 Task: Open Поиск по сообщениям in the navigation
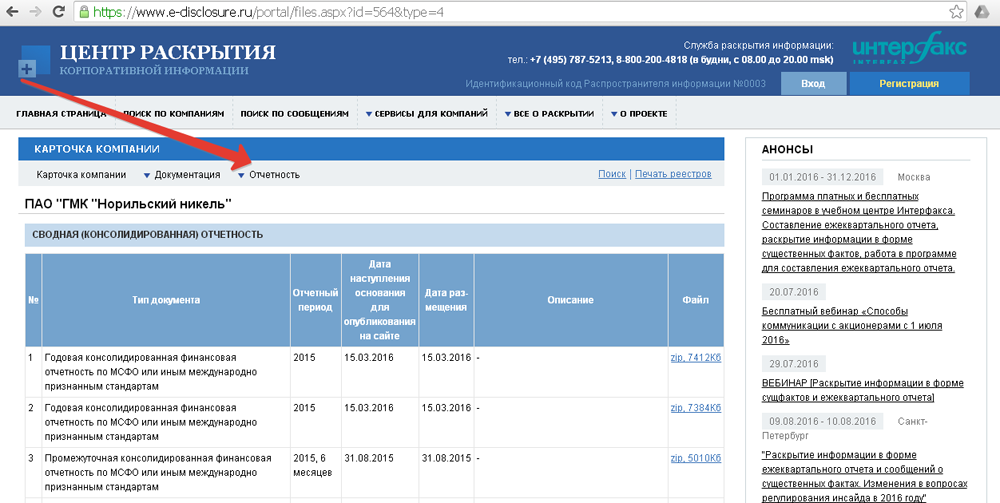(x=294, y=114)
